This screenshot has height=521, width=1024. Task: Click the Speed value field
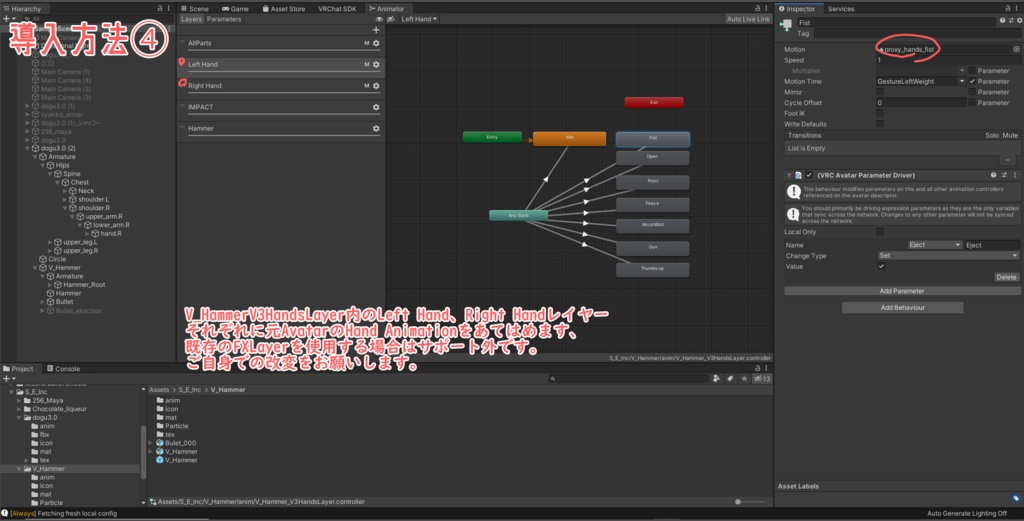[x=947, y=60]
